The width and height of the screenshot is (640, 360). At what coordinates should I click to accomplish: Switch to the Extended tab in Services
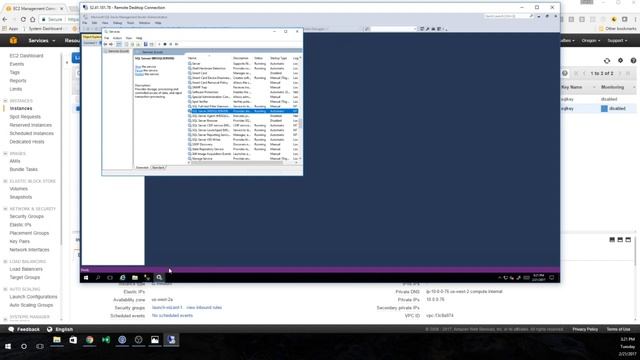point(142,167)
